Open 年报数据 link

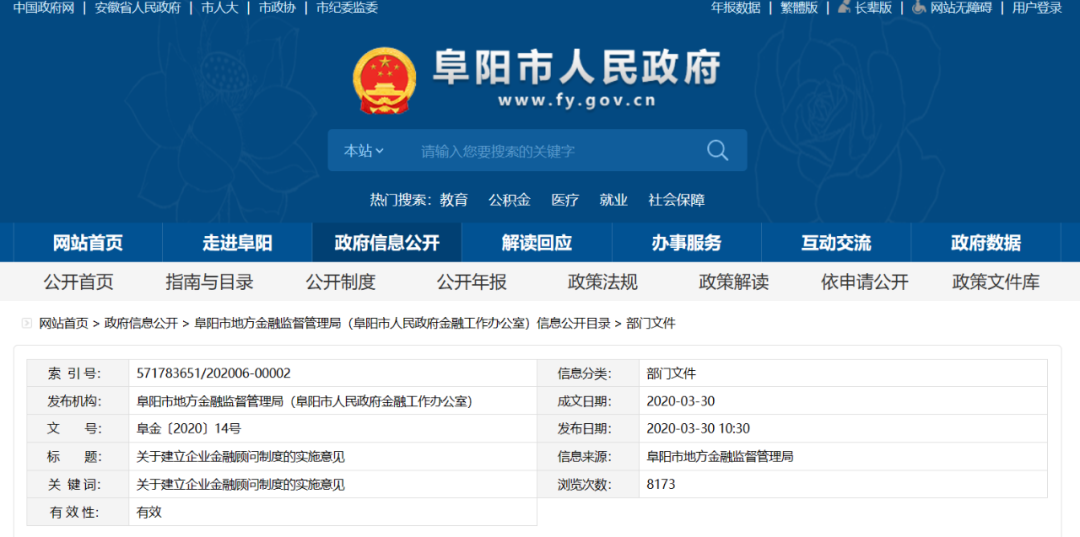736,8
